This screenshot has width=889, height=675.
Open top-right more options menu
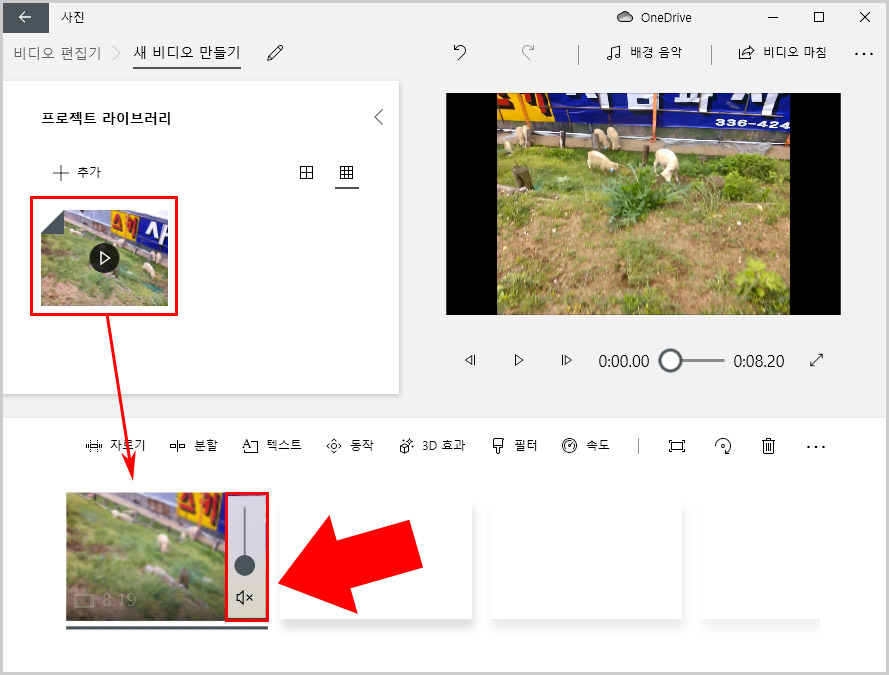point(864,53)
